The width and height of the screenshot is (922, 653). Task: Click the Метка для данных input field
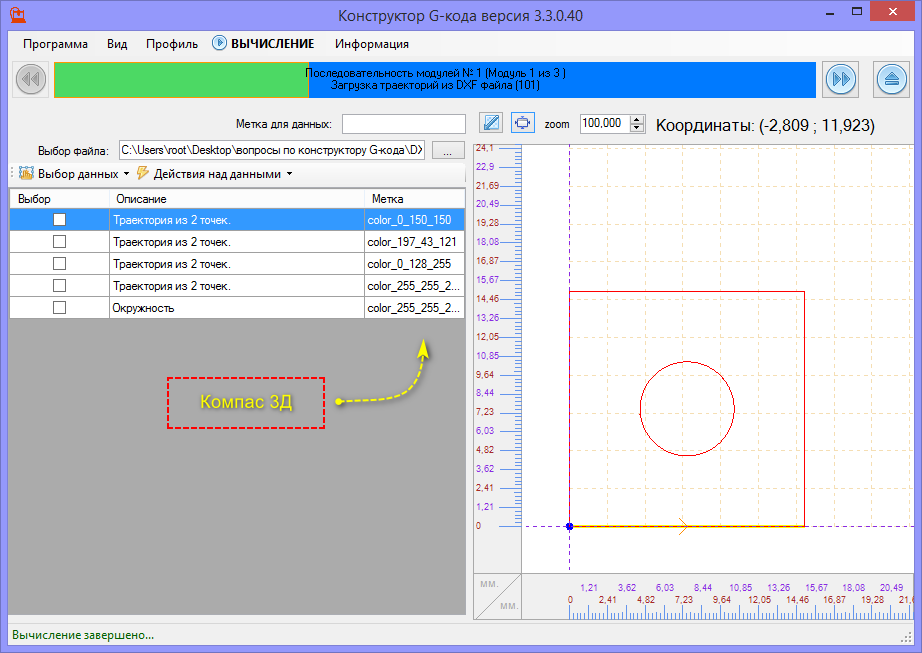(x=403, y=124)
